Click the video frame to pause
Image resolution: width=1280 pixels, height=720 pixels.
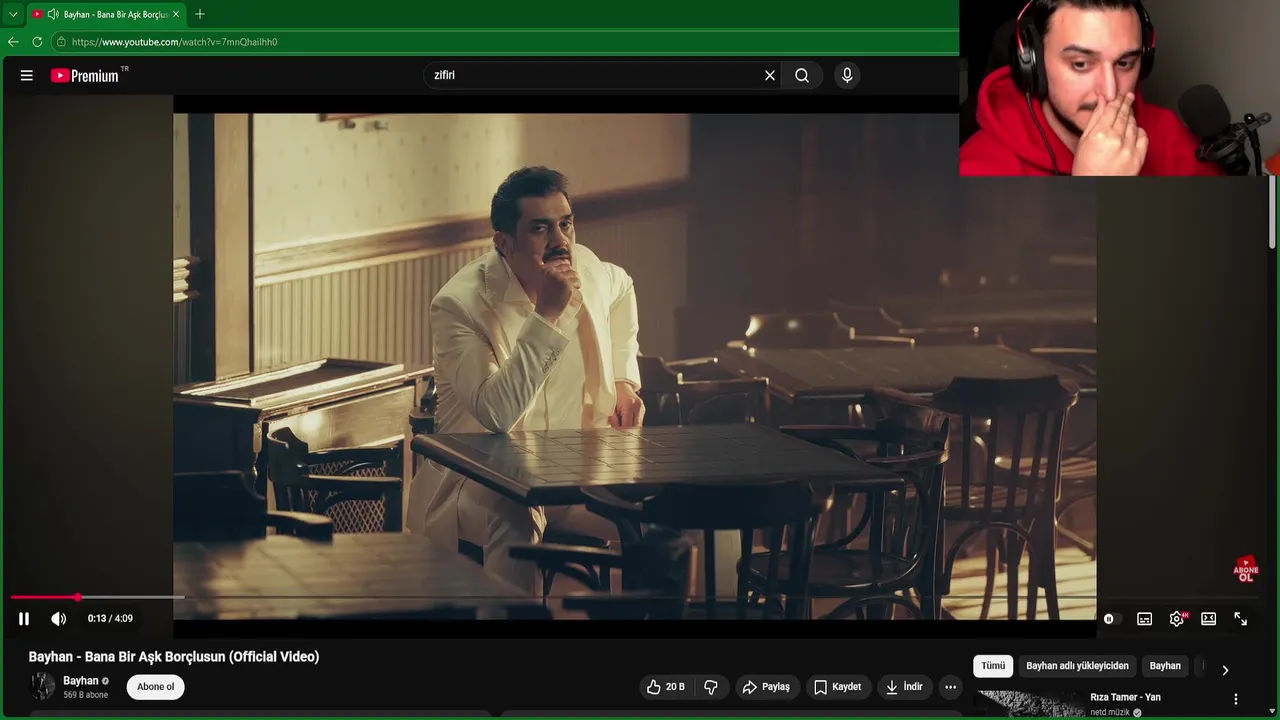(634, 365)
